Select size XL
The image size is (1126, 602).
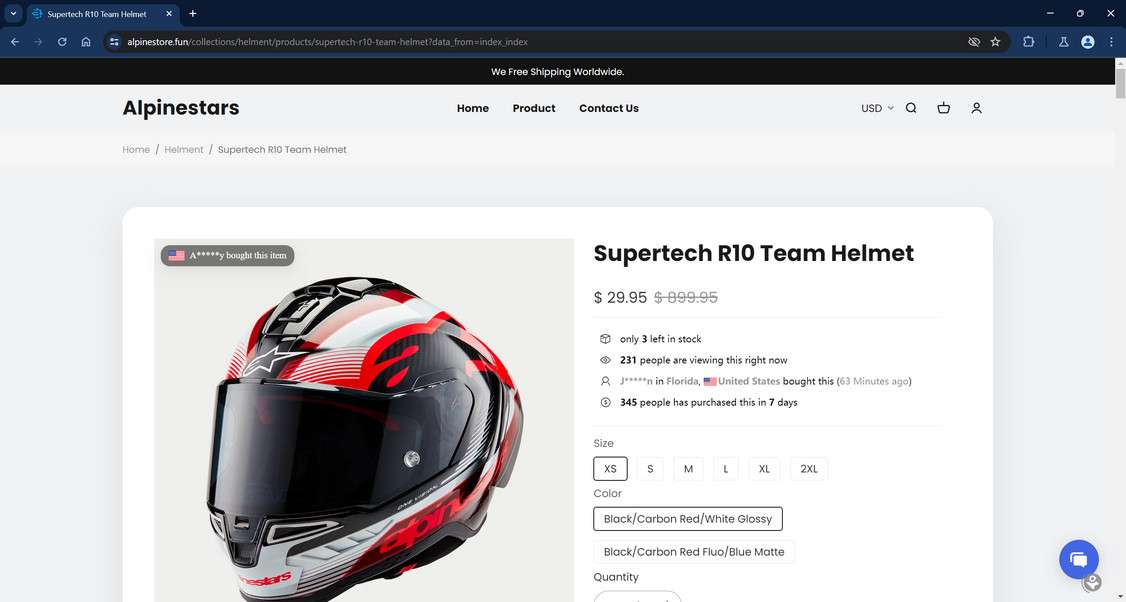(x=764, y=468)
